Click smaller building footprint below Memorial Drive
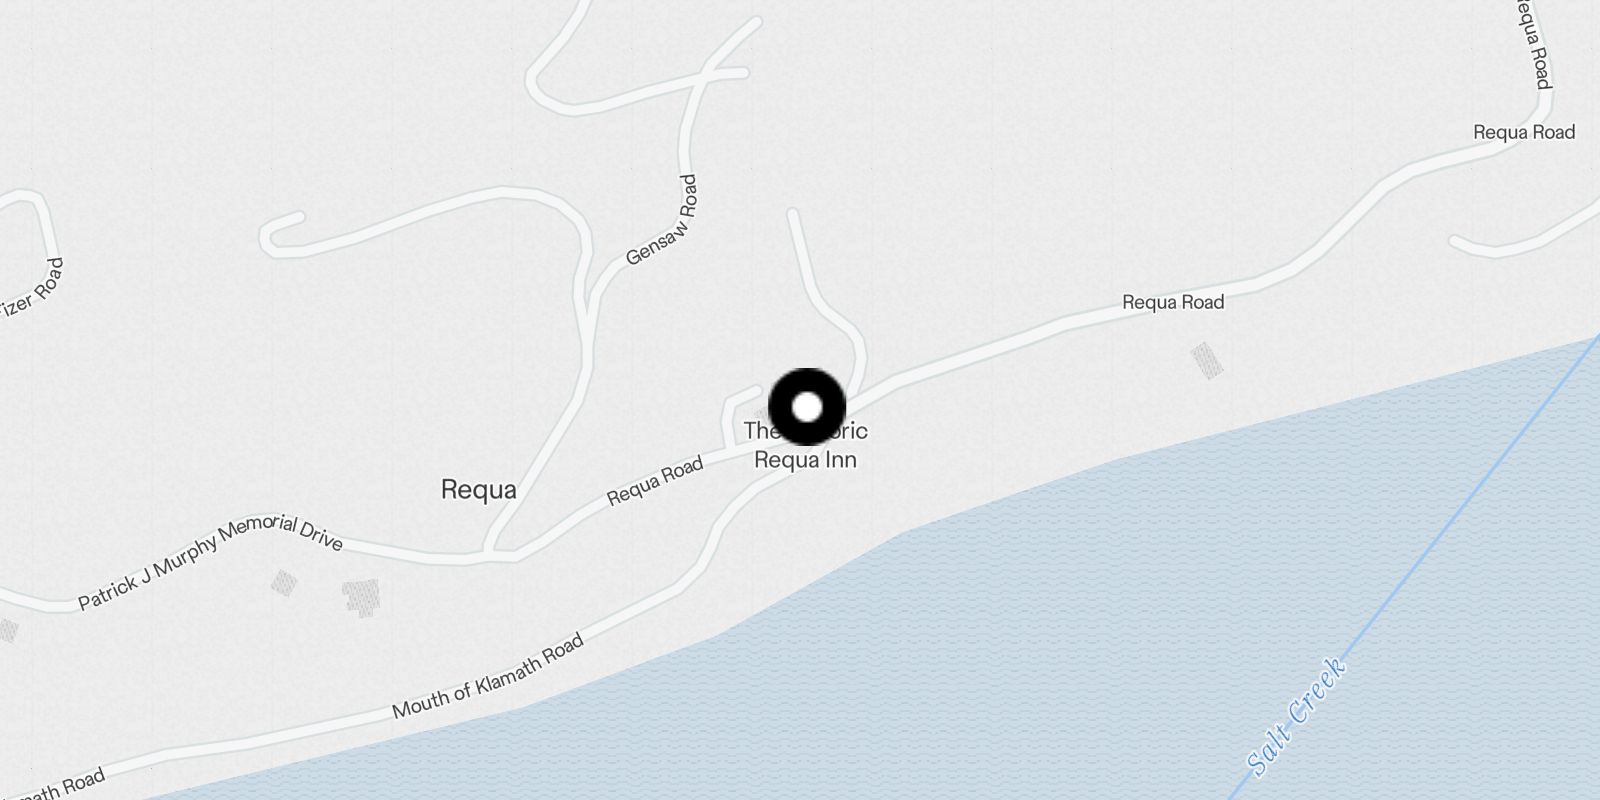The height and width of the screenshot is (800, 1600). pos(284,583)
